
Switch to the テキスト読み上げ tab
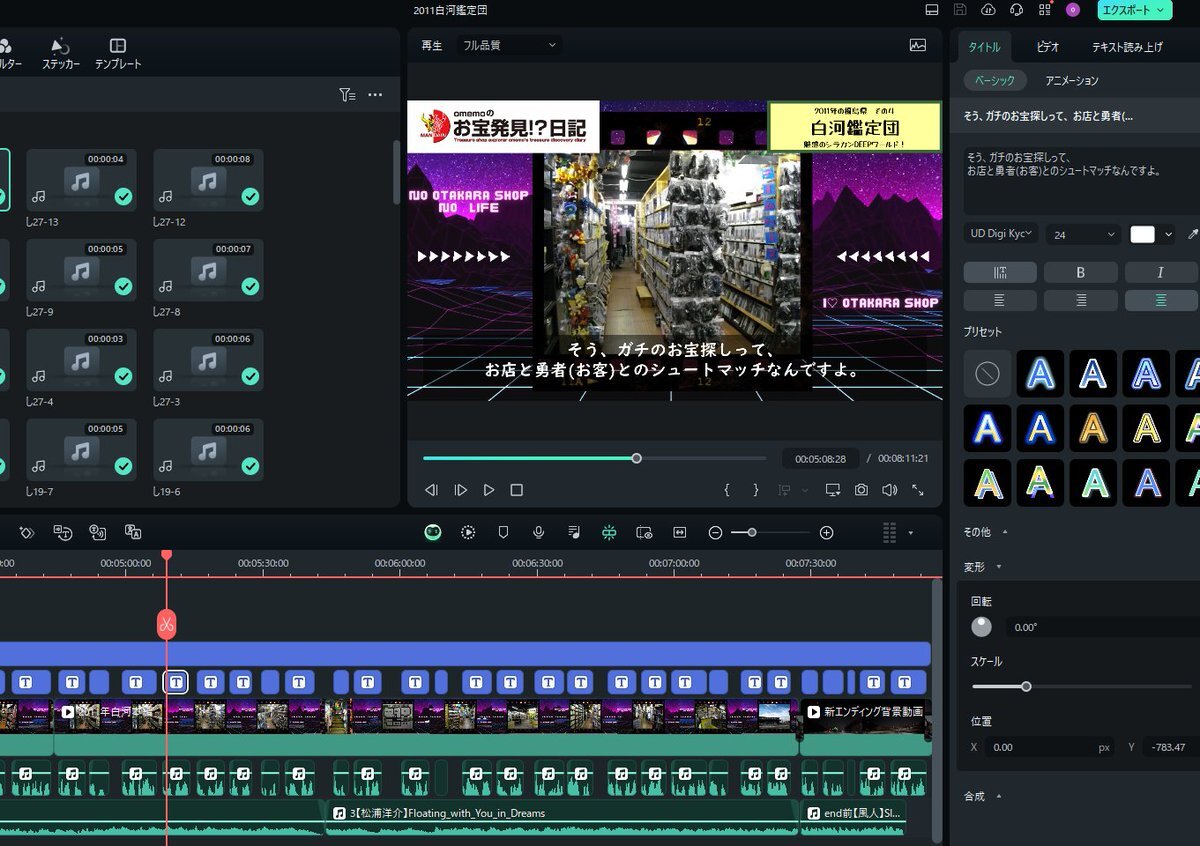tap(1127, 46)
